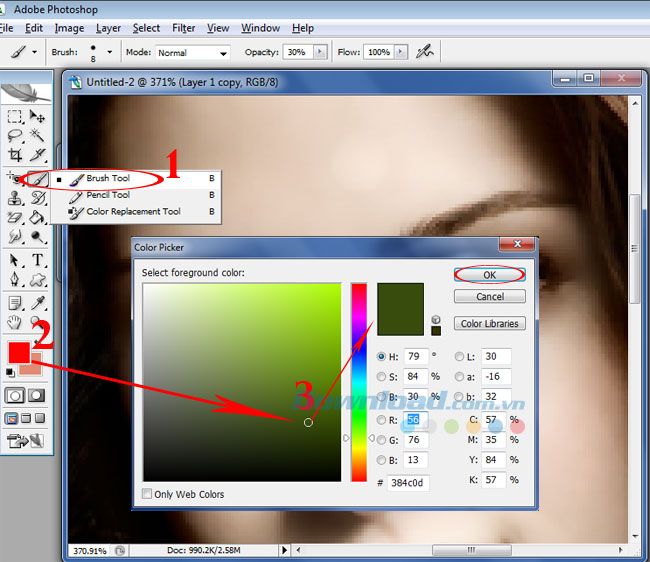Click the background color swatch in toolbox
The height and width of the screenshot is (562, 650).
[36, 368]
